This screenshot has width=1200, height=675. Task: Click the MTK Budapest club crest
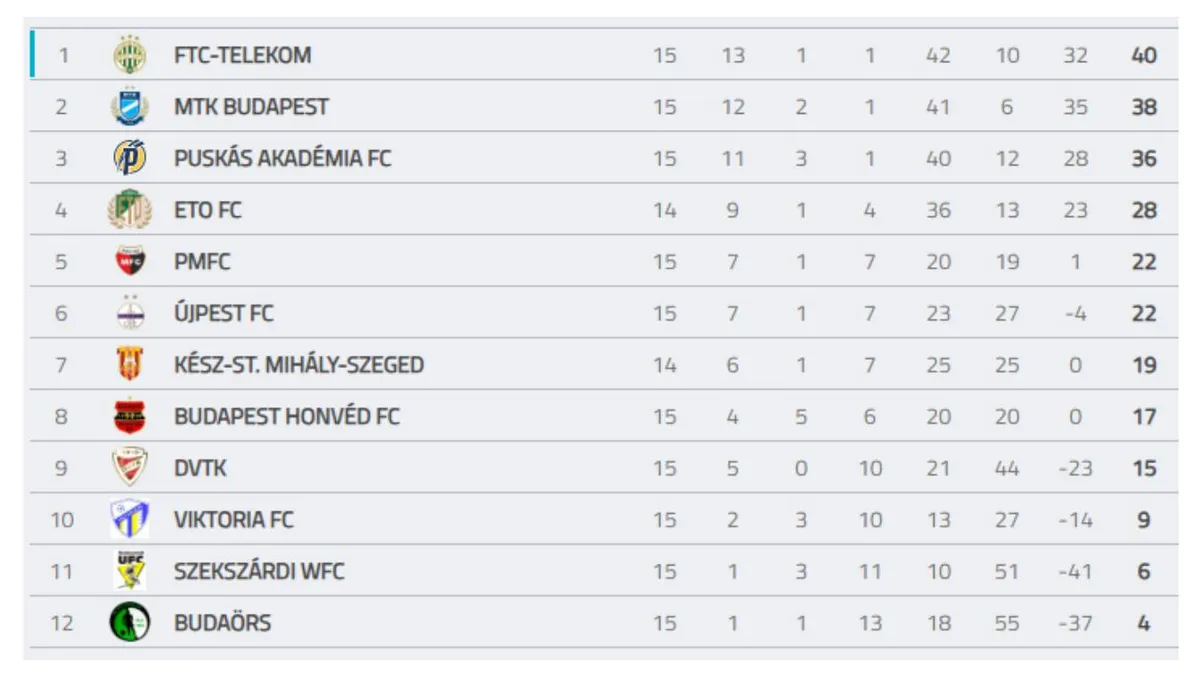[x=130, y=107]
